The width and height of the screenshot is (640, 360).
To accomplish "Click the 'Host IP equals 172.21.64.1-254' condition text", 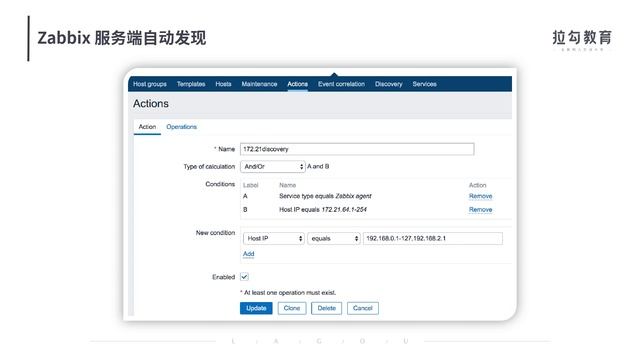I will [323, 210].
